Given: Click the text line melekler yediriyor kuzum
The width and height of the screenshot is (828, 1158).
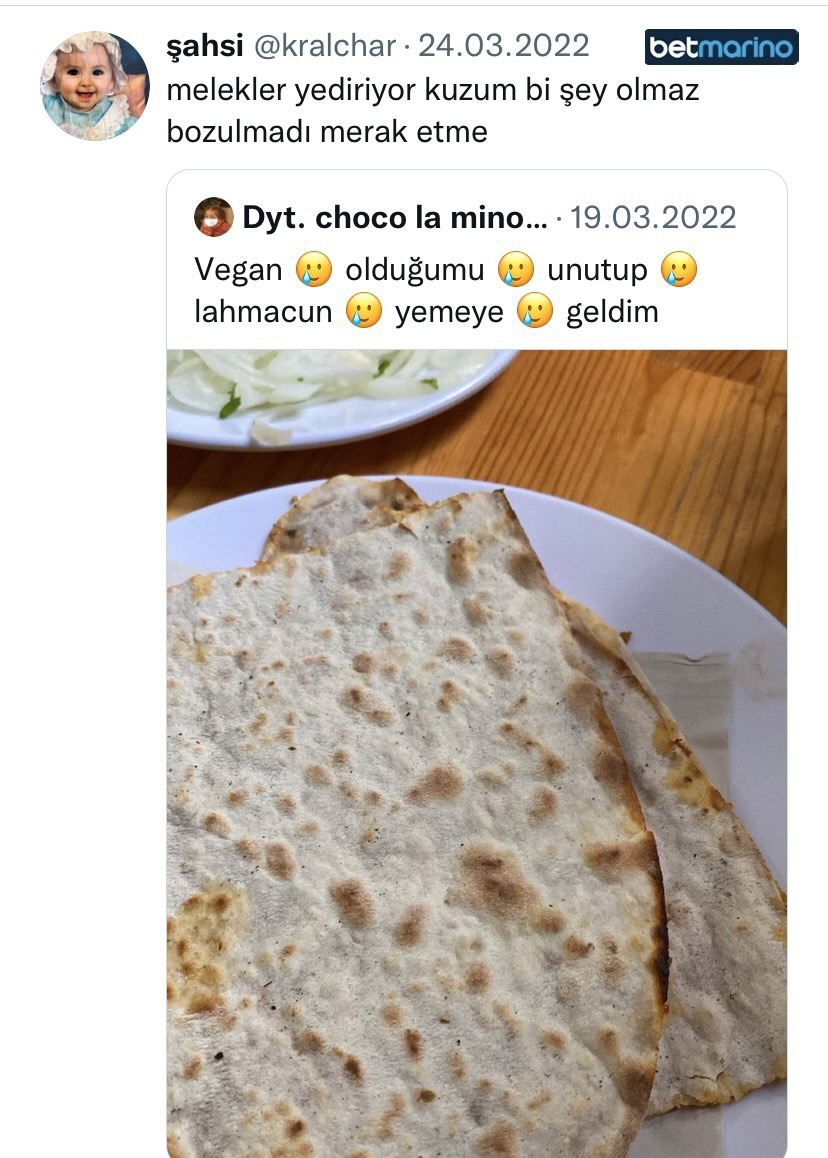Looking at the screenshot, I should [433, 91].
